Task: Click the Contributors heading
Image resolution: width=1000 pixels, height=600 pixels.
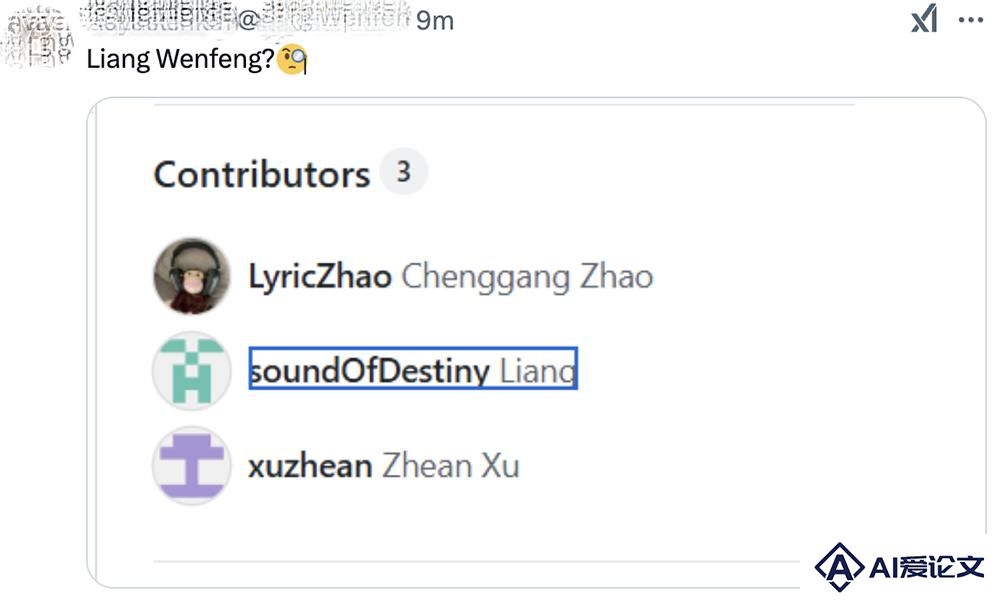Action: pos(261,174)
